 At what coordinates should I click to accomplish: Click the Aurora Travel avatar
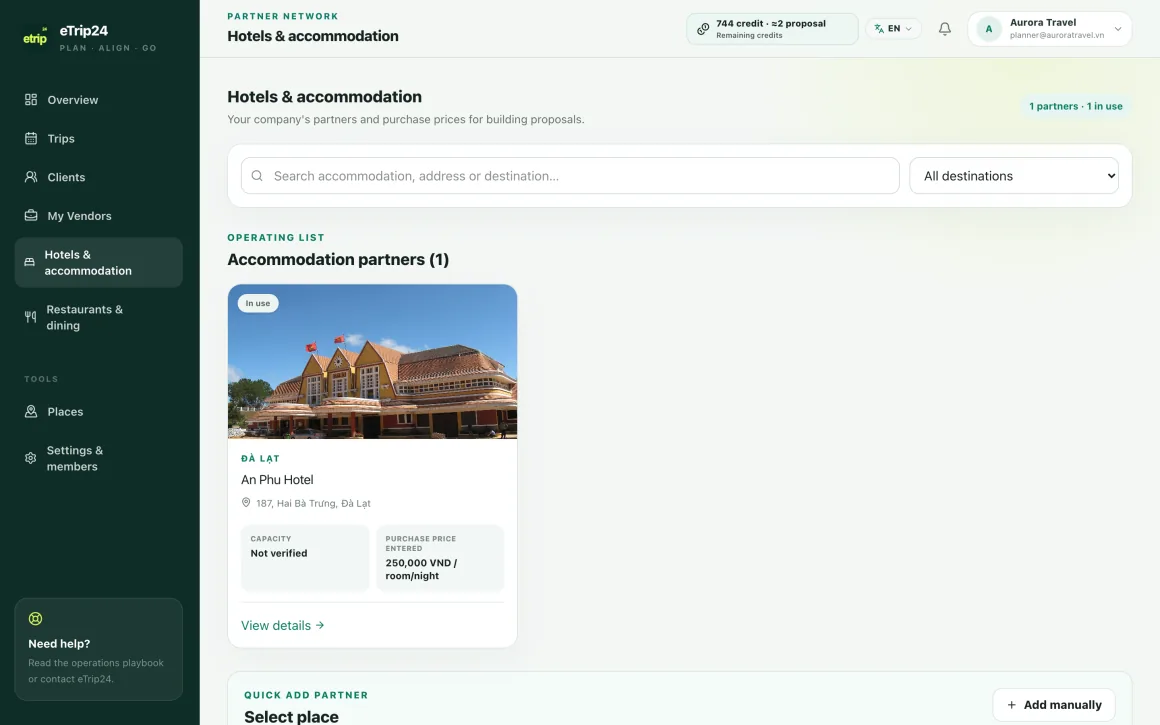(988, 29)
